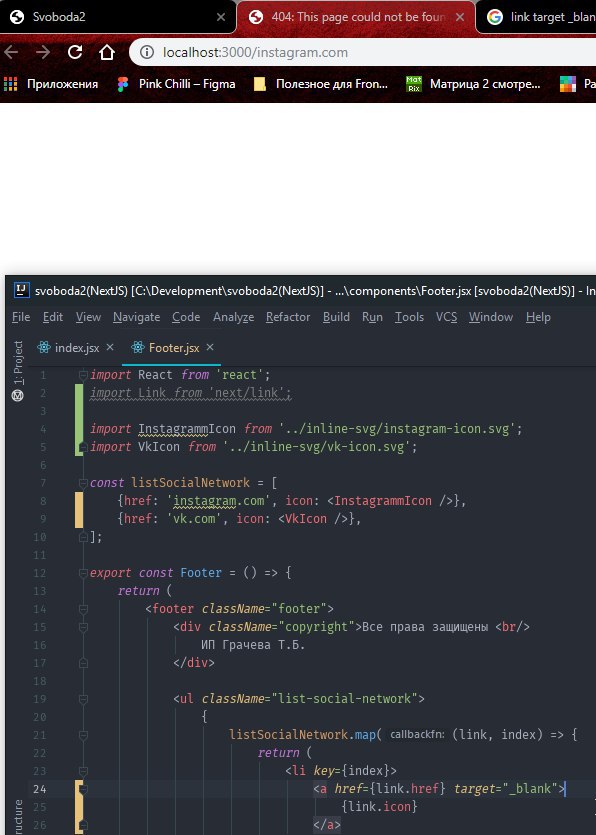Collapse the copyright div fold at line 15
Image resolution: width=596 pixels, height=835 pixels.
83,627
